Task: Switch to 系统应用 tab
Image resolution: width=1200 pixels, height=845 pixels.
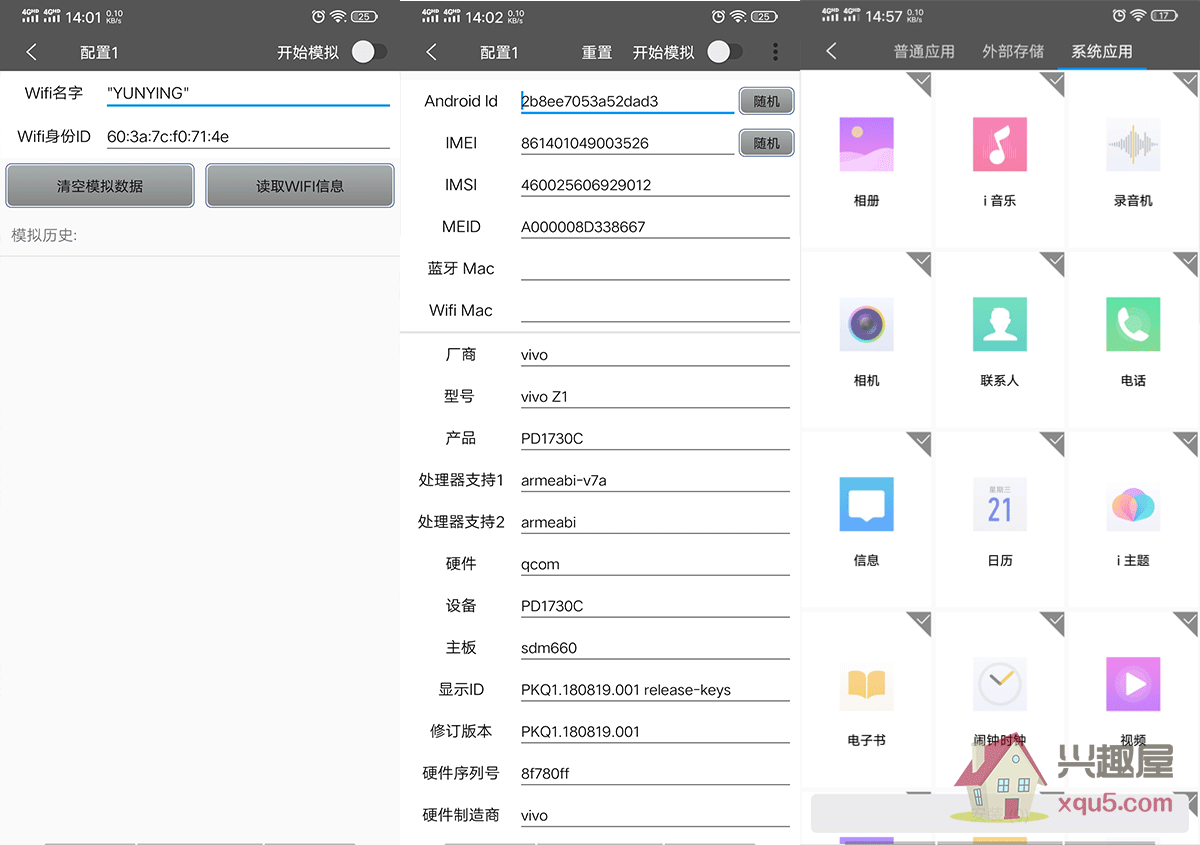Action: pyautogui.click(x=1102, y=52)
